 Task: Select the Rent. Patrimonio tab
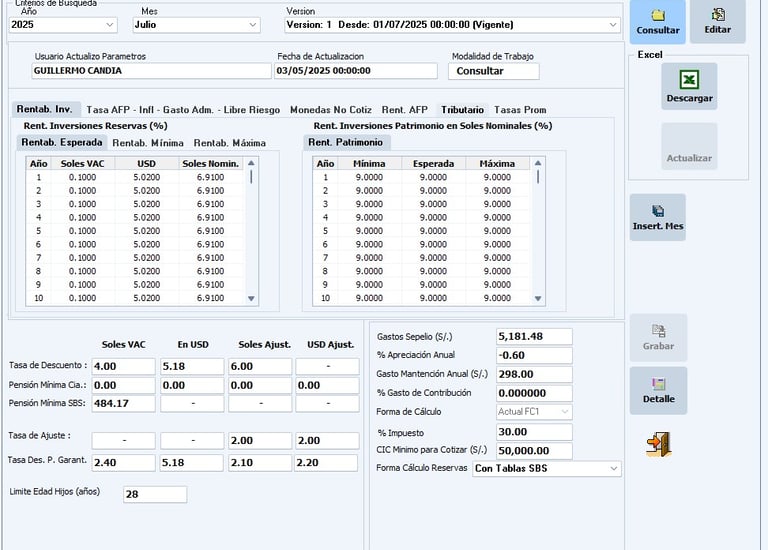click(346, 143)
